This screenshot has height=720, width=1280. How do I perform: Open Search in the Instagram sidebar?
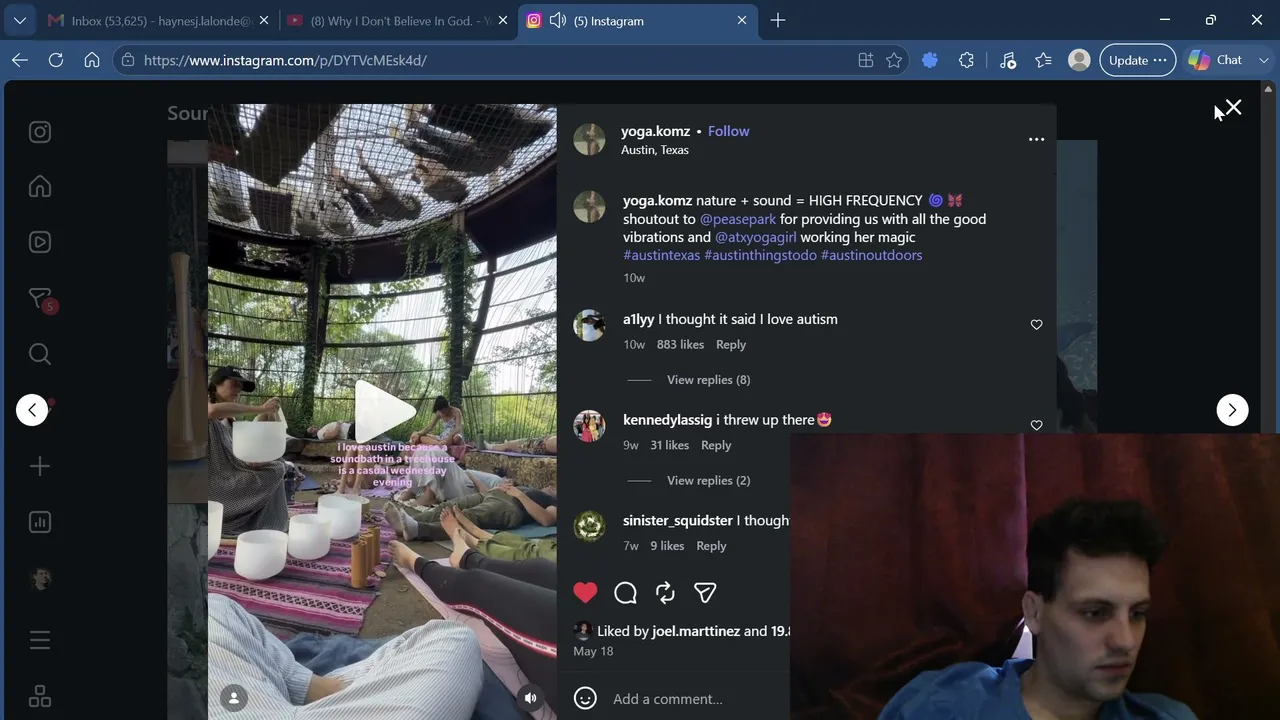tap(40, 354)
